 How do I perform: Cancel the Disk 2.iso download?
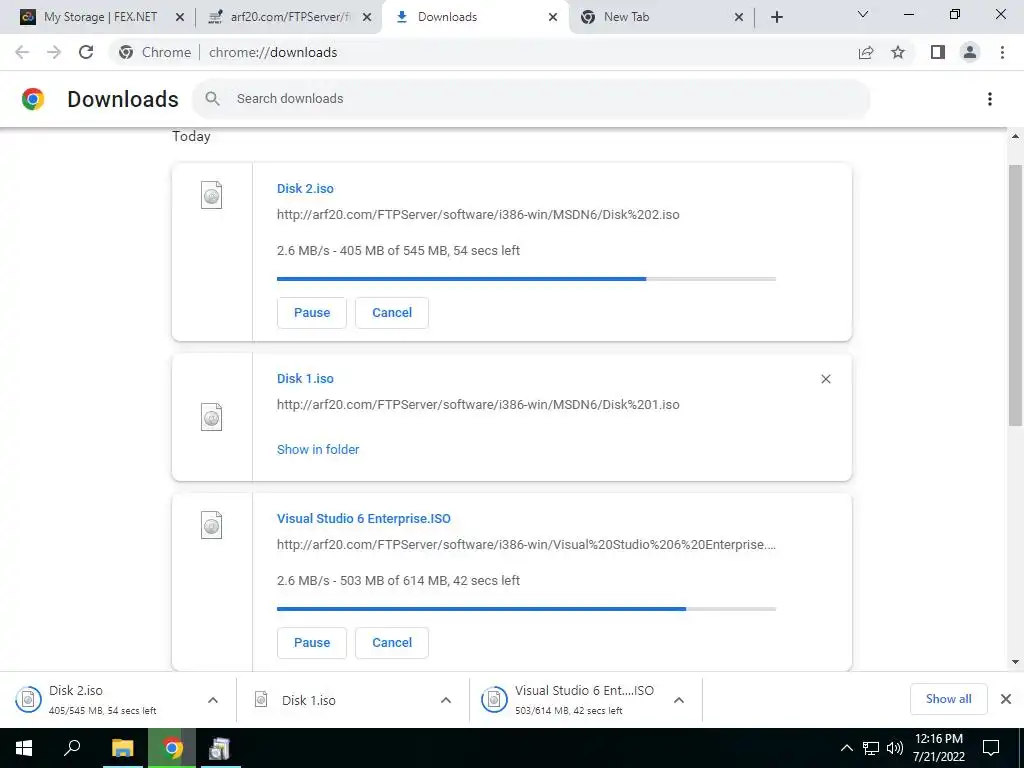(x=392, y=313)
